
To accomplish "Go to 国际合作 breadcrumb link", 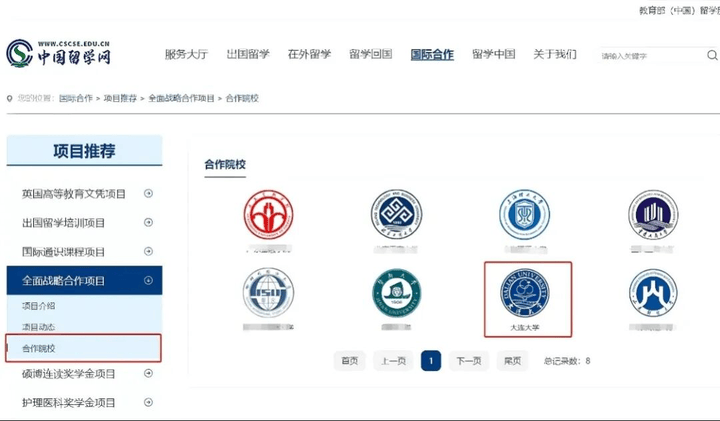I will (76, 98).
